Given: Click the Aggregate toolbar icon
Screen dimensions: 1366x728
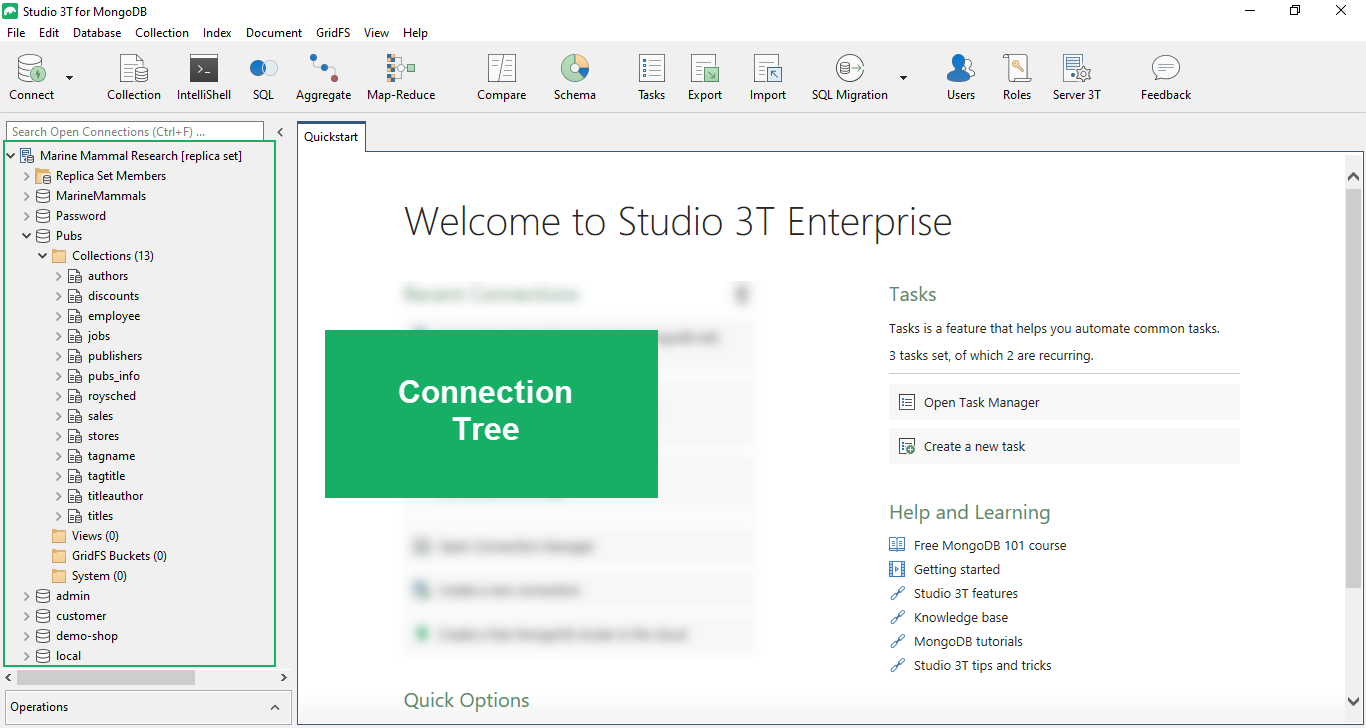Looking at the screenshot, I should click(x=323, y=77).
